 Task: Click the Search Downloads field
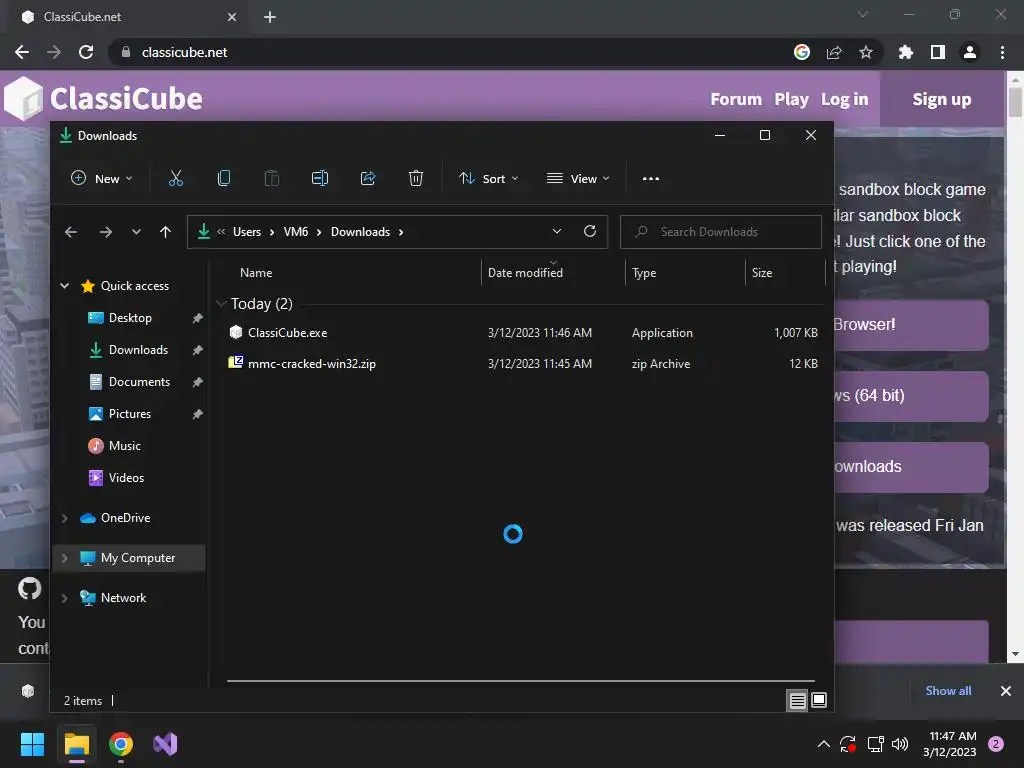pyautogui.click(x=720, y=232)
